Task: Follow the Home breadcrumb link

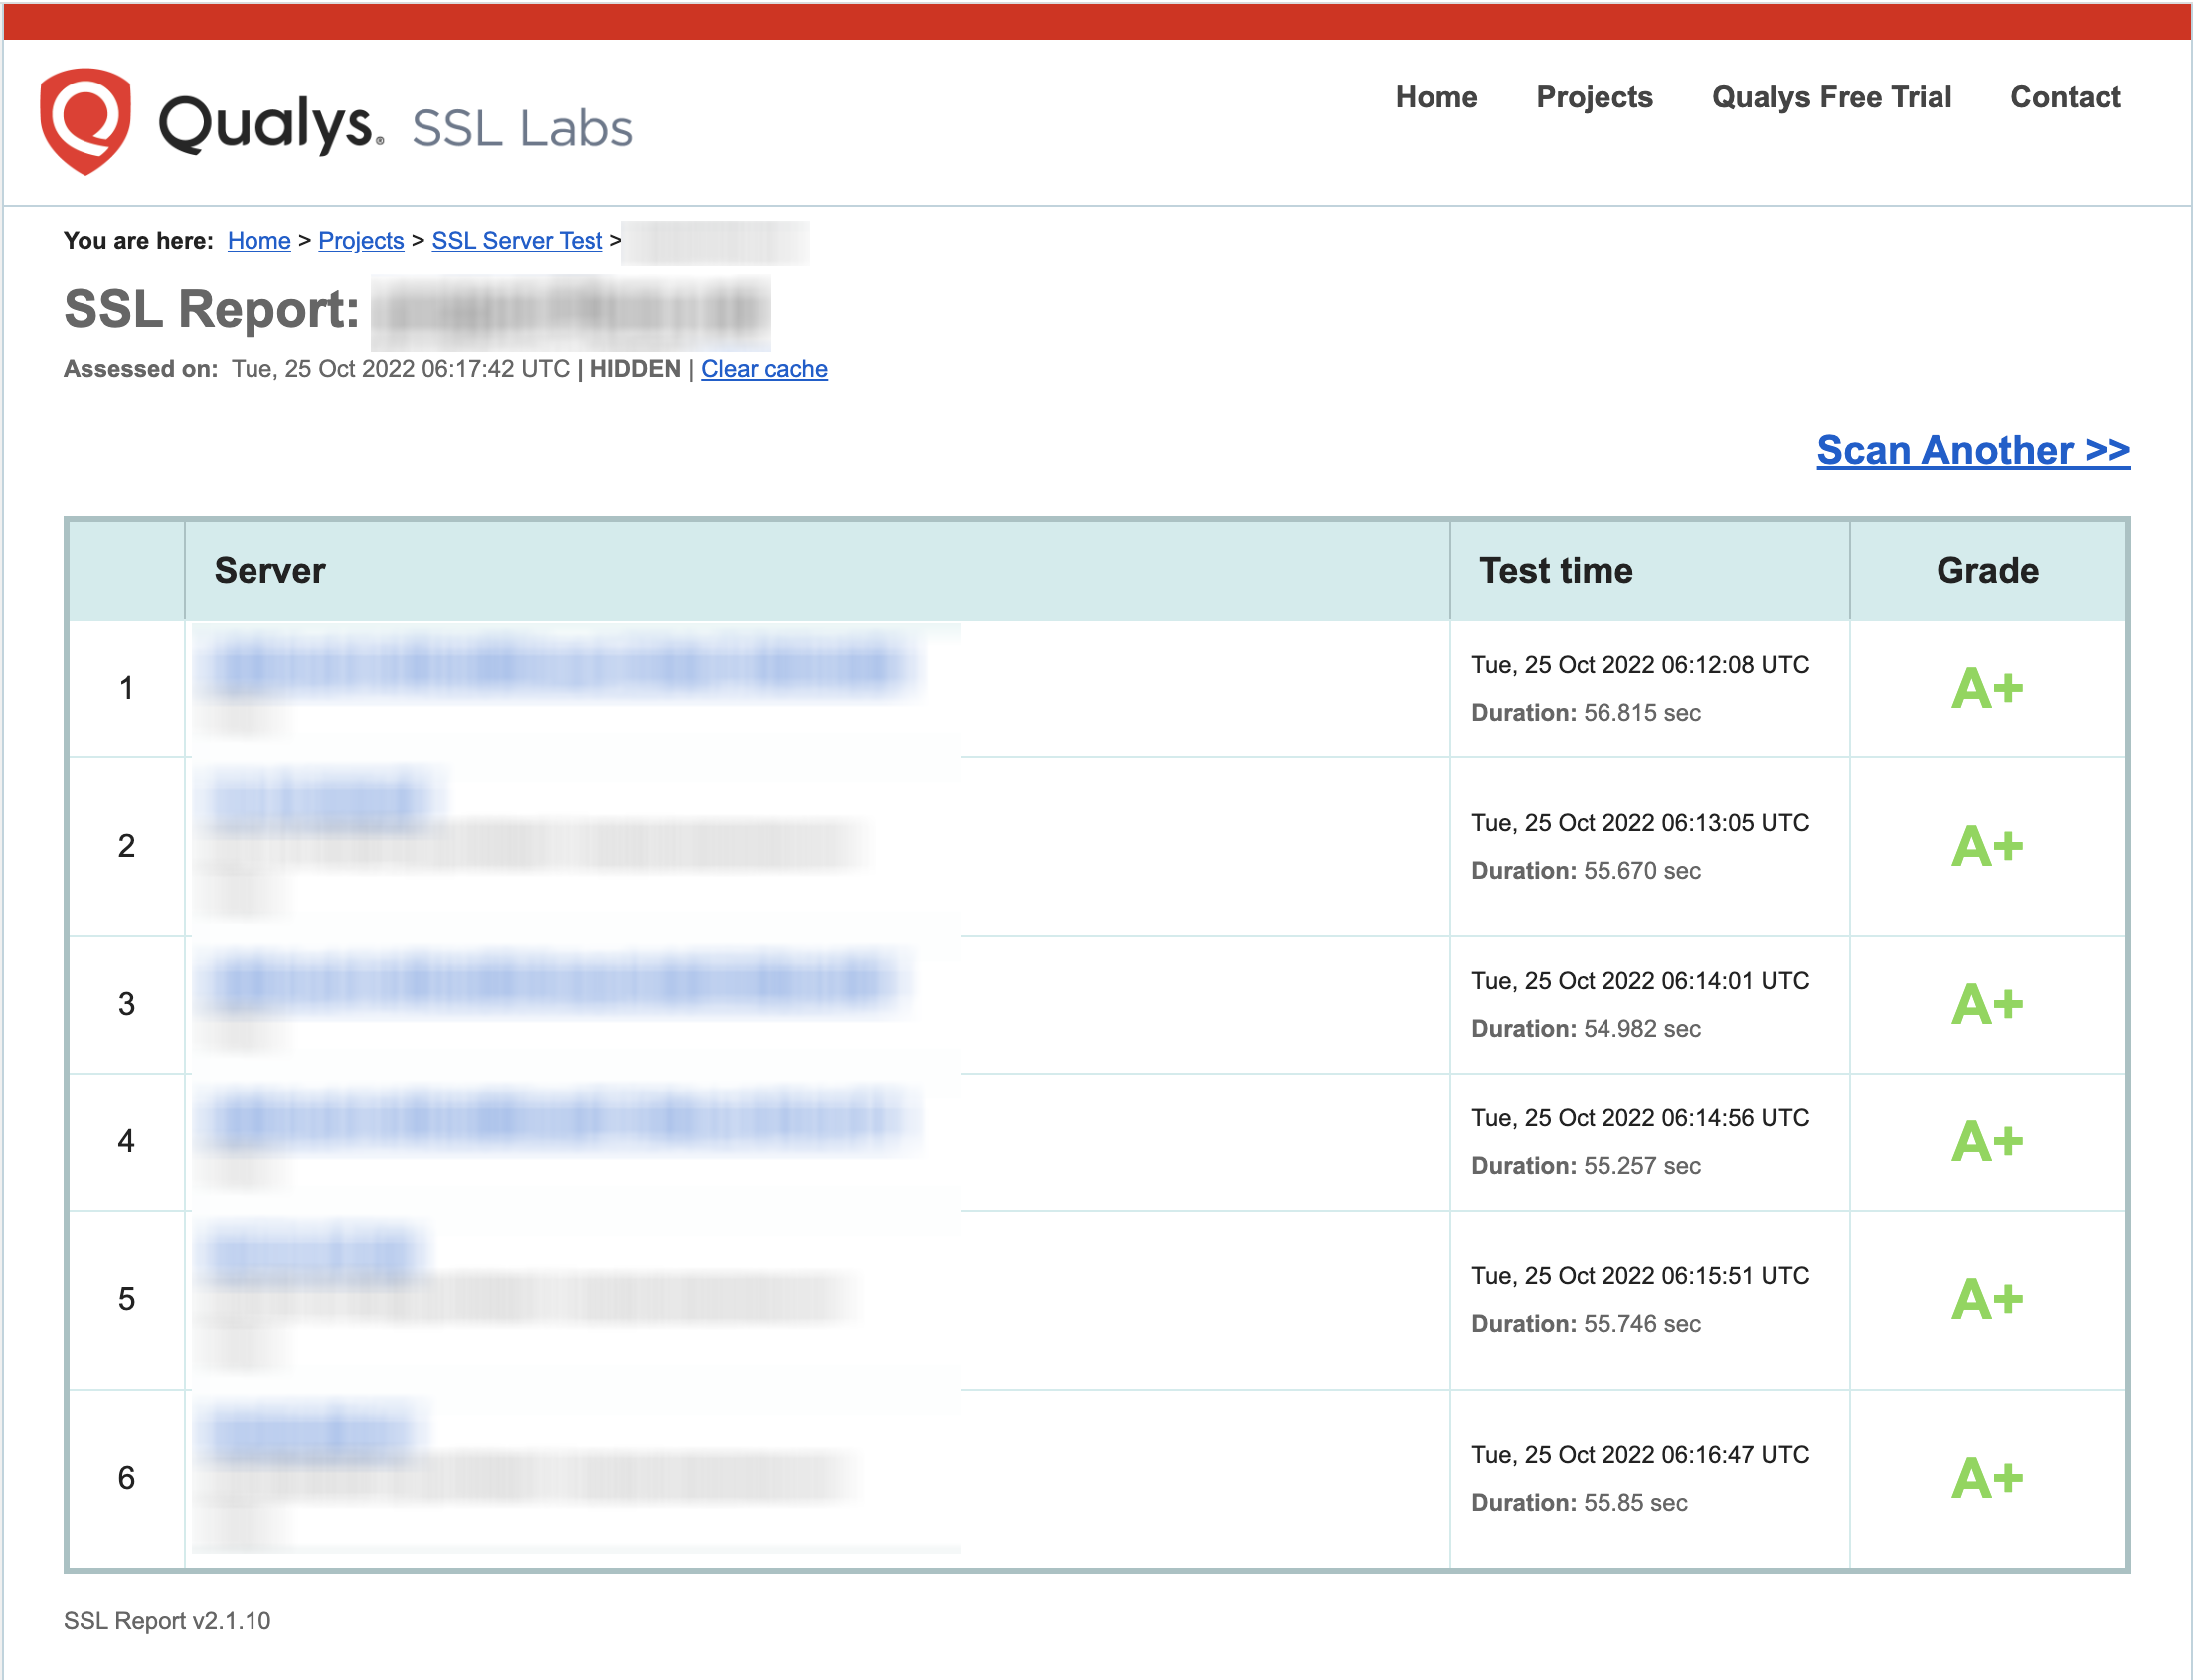Action: [259, 241]
